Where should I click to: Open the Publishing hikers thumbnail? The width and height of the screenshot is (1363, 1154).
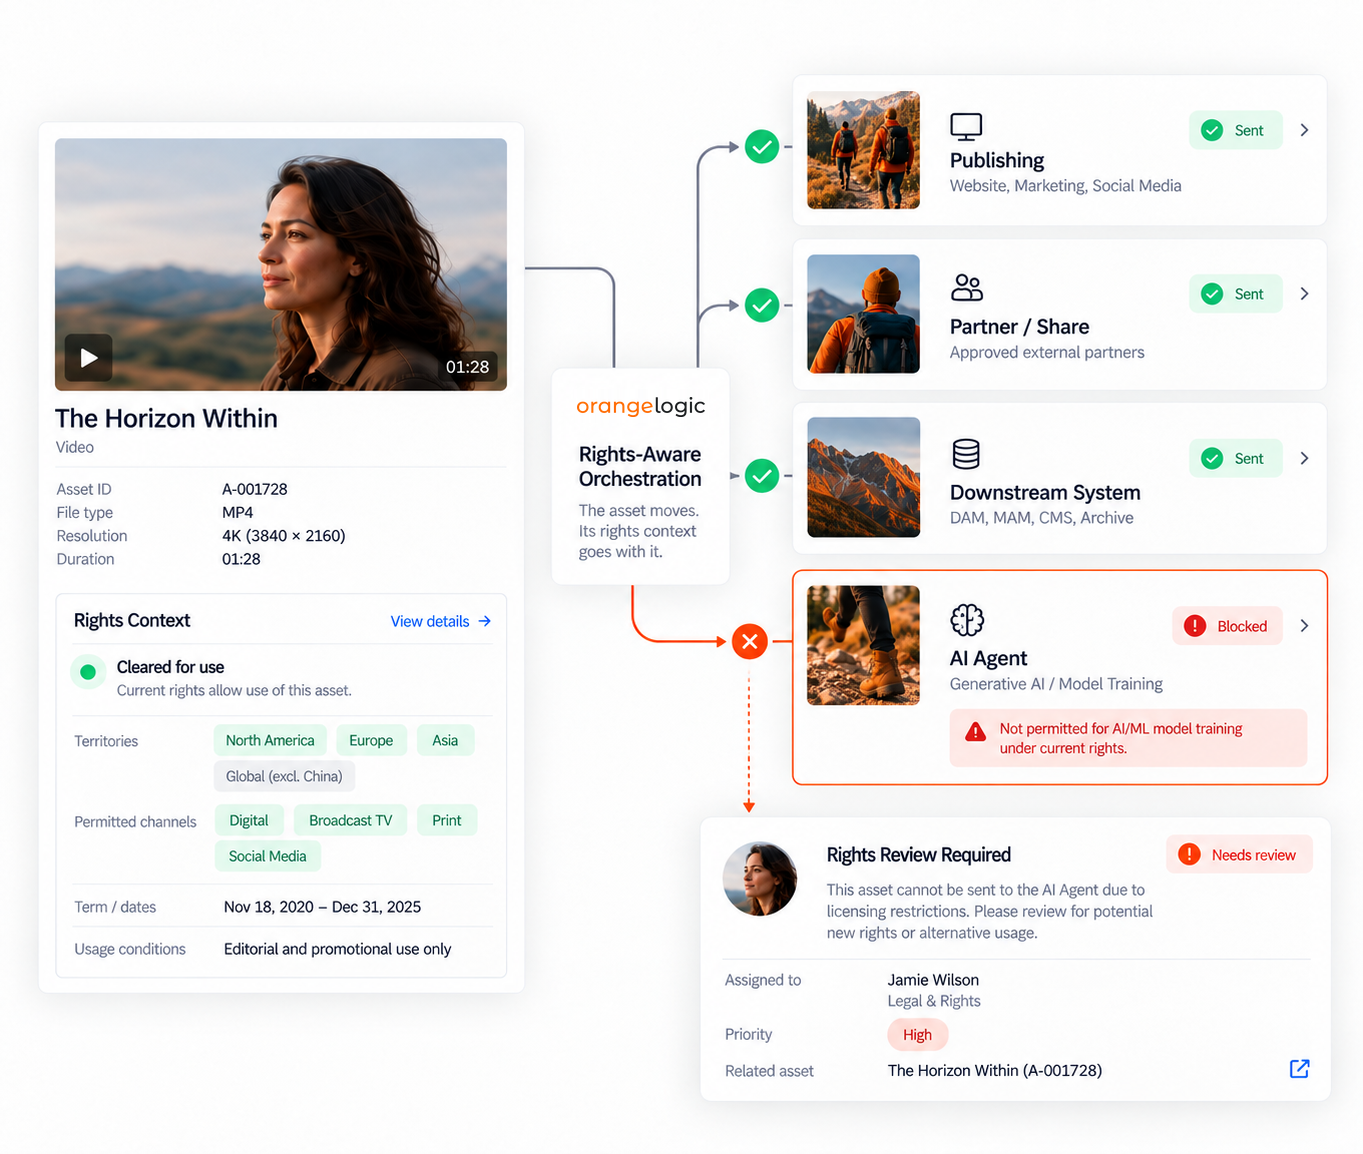coord(863,150)
